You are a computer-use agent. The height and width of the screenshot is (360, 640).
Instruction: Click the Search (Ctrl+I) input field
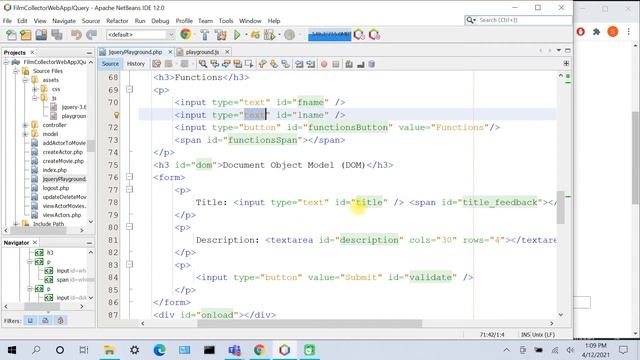click(524, 20)
